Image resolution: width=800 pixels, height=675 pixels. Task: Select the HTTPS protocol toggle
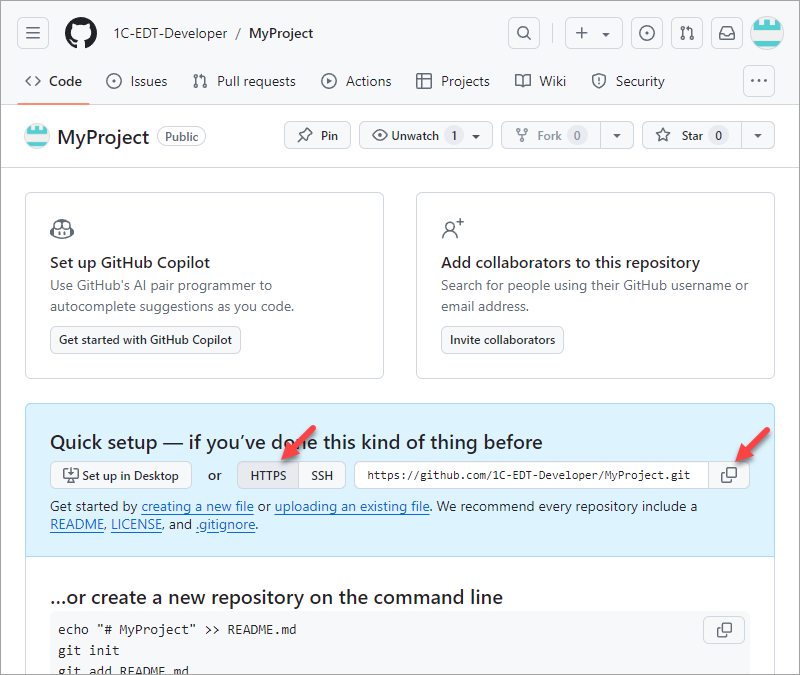tap(268, 475)
